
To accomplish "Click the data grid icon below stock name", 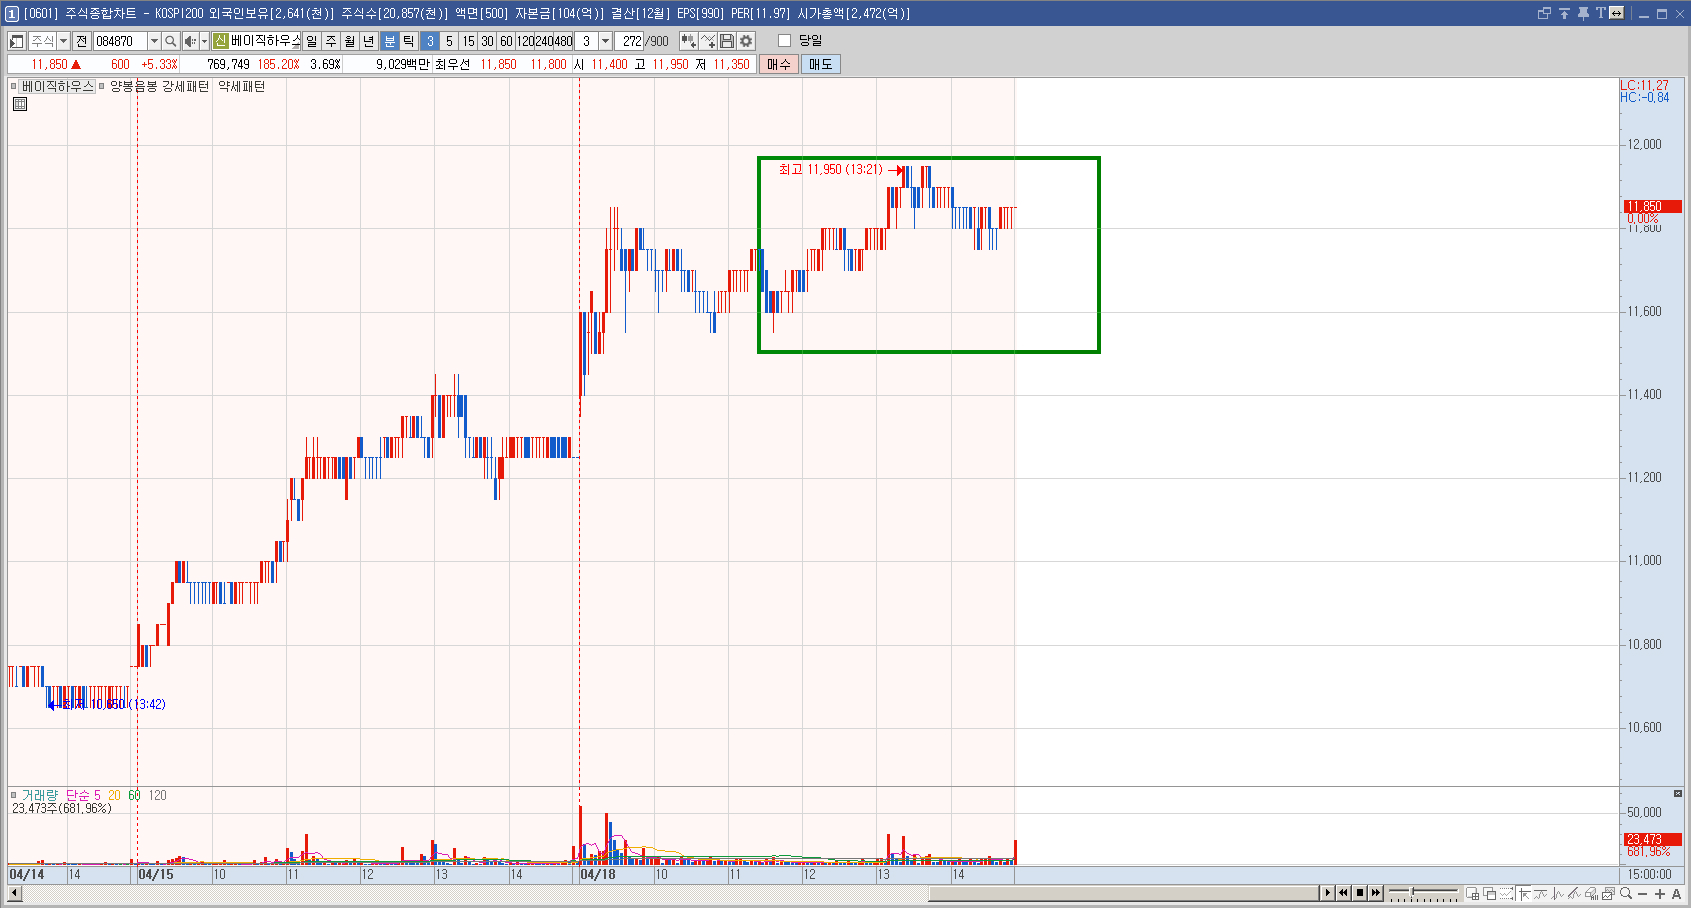I will pyautogui.click(x=20, y=104).
